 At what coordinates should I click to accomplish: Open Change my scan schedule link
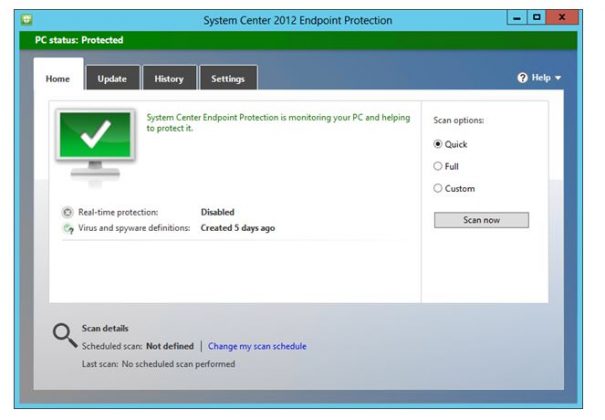coord(257,346)
